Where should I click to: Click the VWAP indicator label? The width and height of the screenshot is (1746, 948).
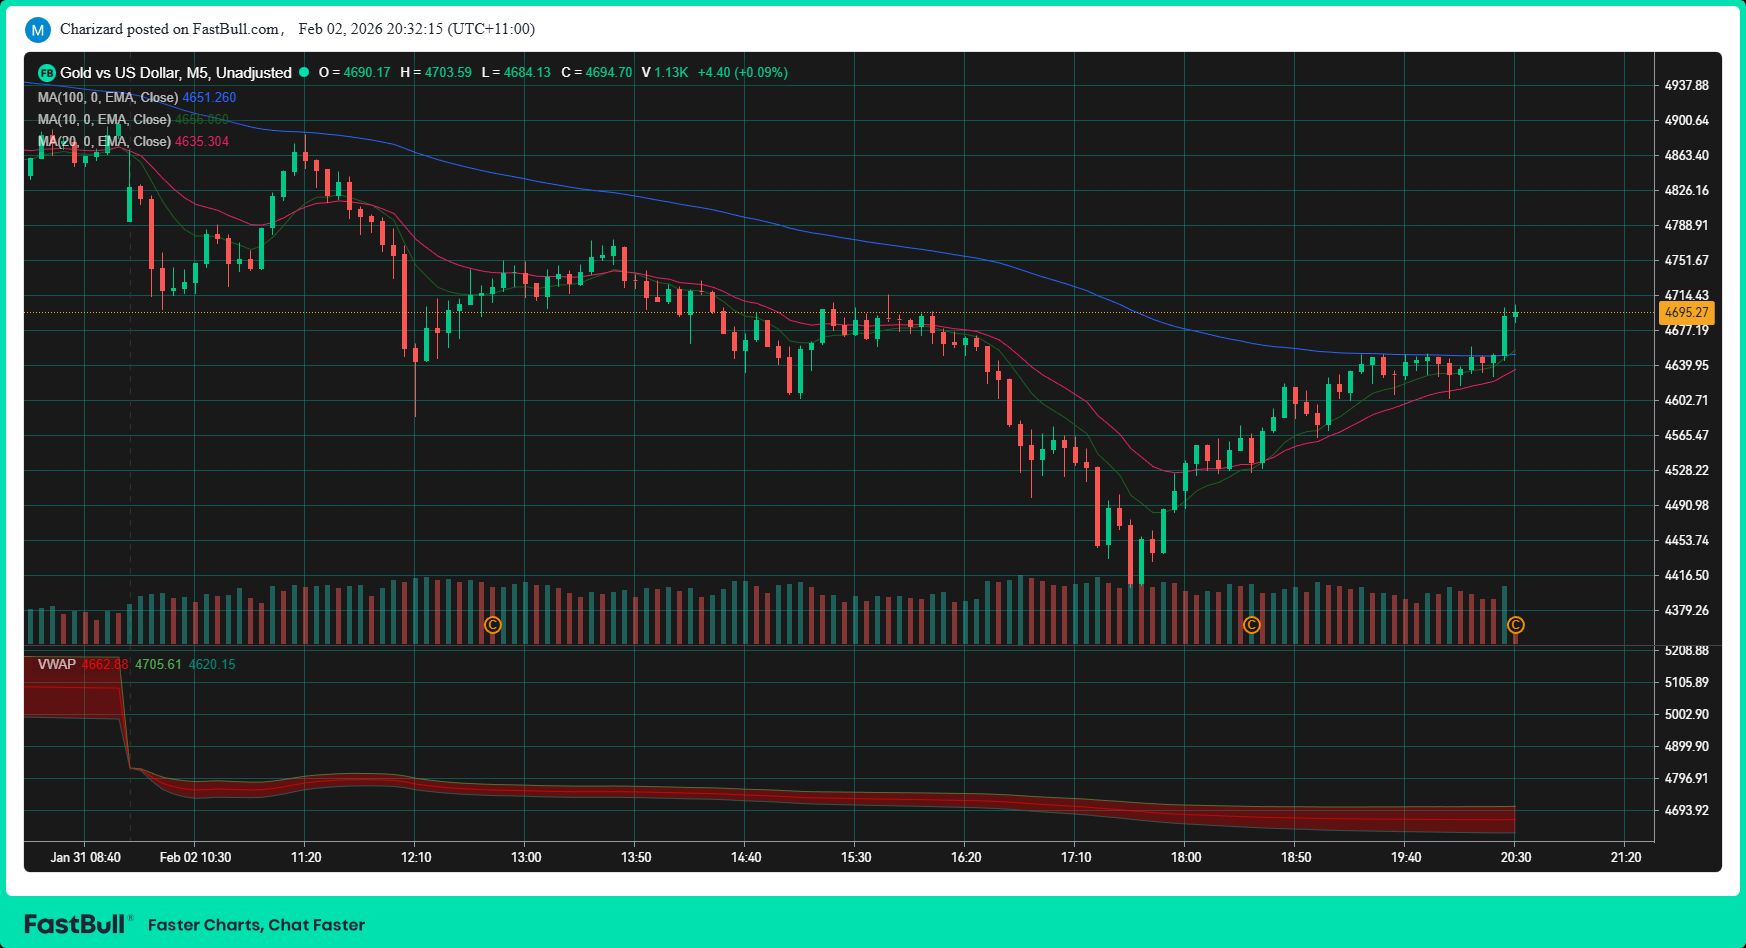pos(56,665)
